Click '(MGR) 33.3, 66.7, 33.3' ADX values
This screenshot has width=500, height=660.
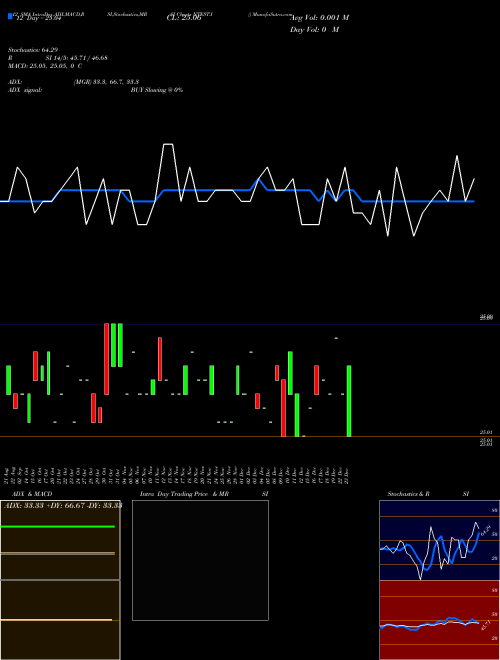pyautogui.click(x=106, y=82)
